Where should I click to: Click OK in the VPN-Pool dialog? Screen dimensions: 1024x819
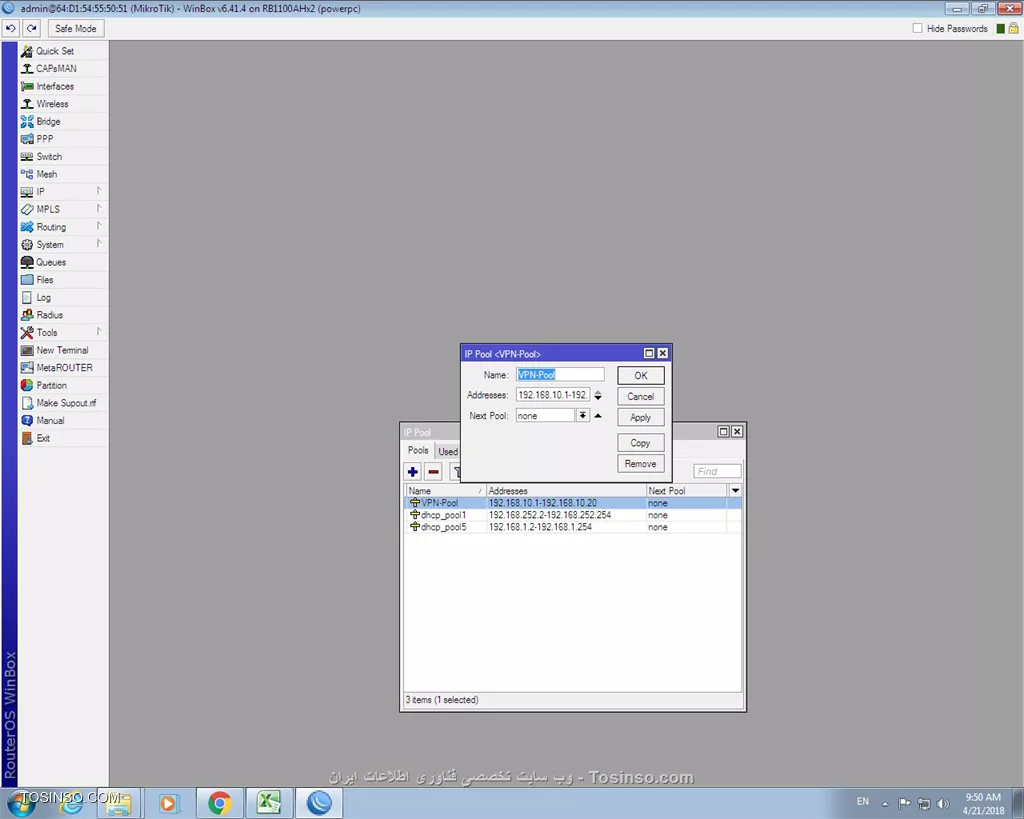pyautogui.click(x=641, y=376)
